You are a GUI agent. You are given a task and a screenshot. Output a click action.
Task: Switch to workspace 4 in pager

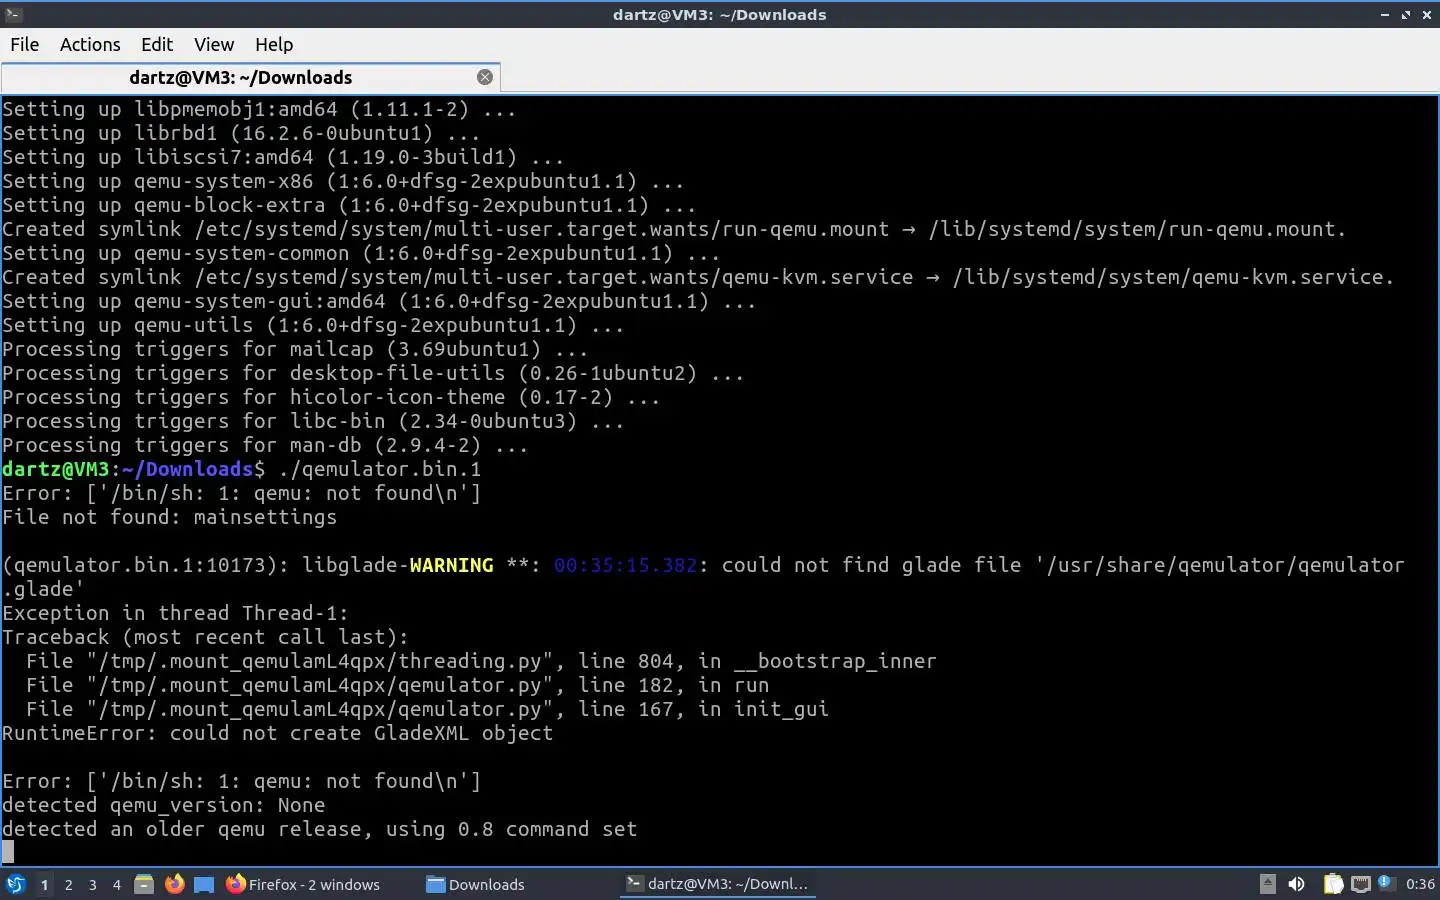(117, 884)
